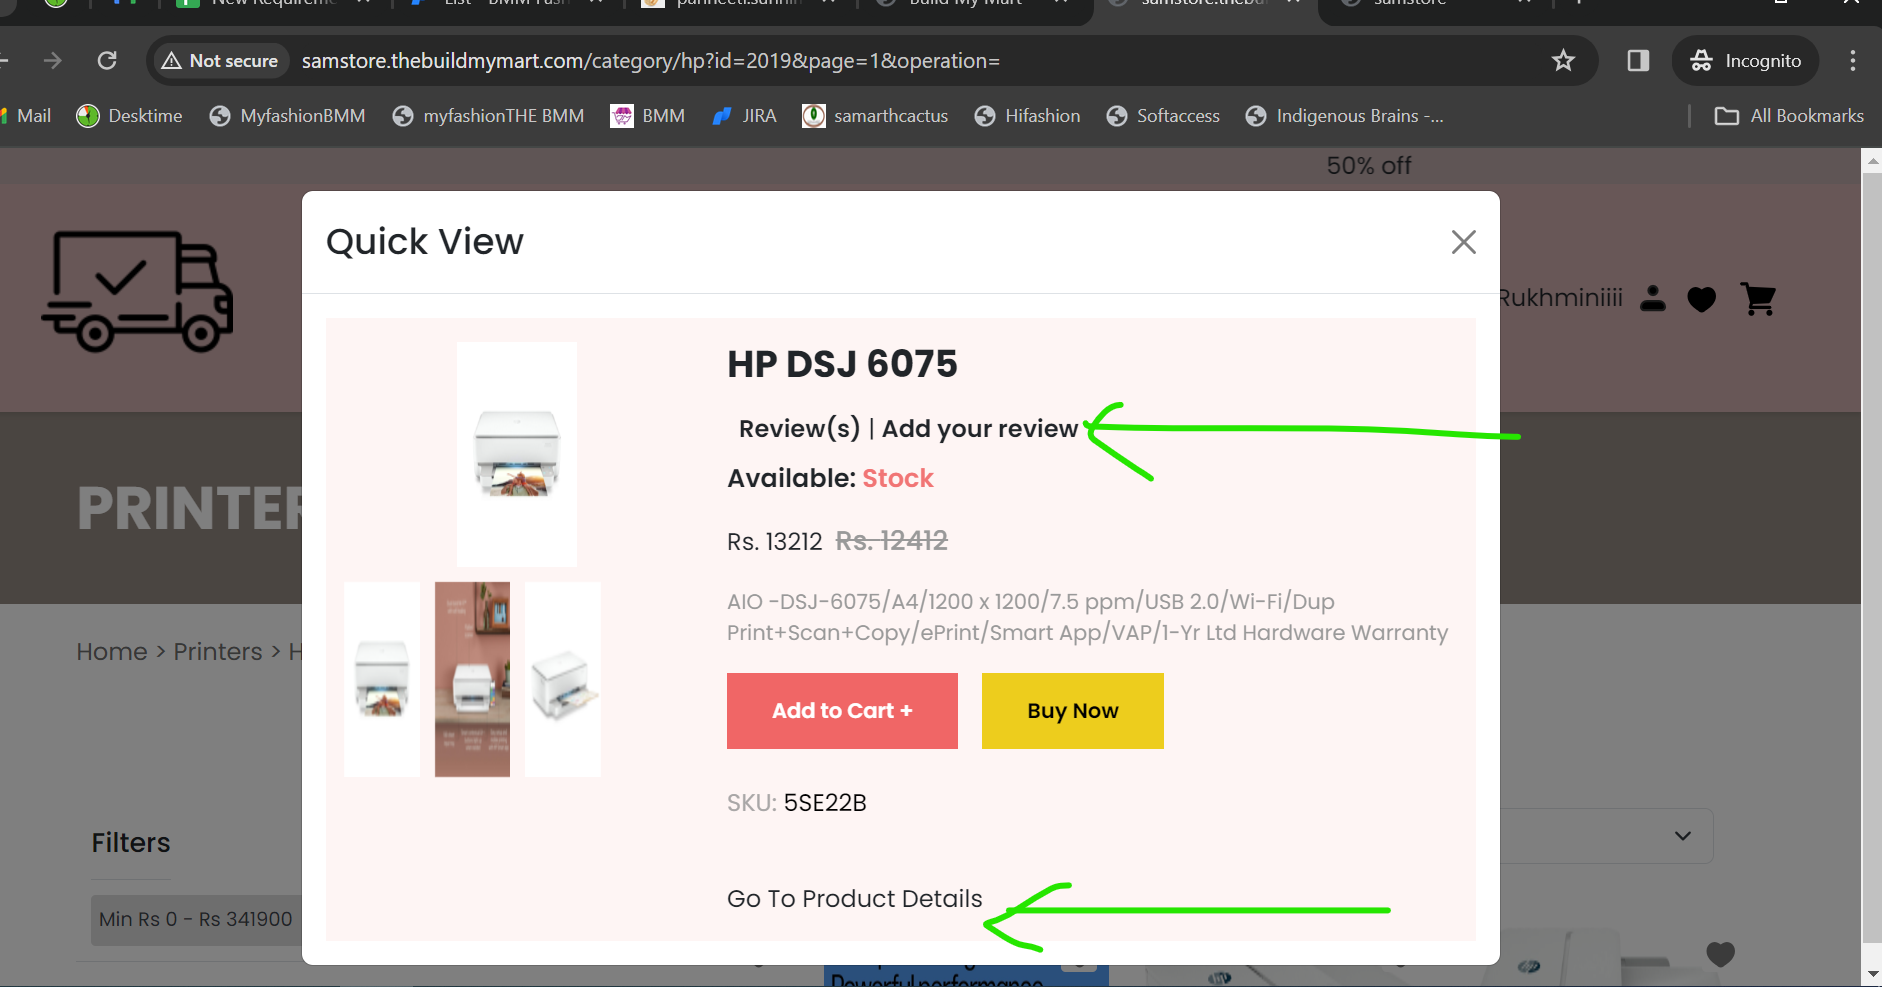Bookmark this page with the star icon
The width and height of the screenshot is (1882, 987).
coord(1563,61)
